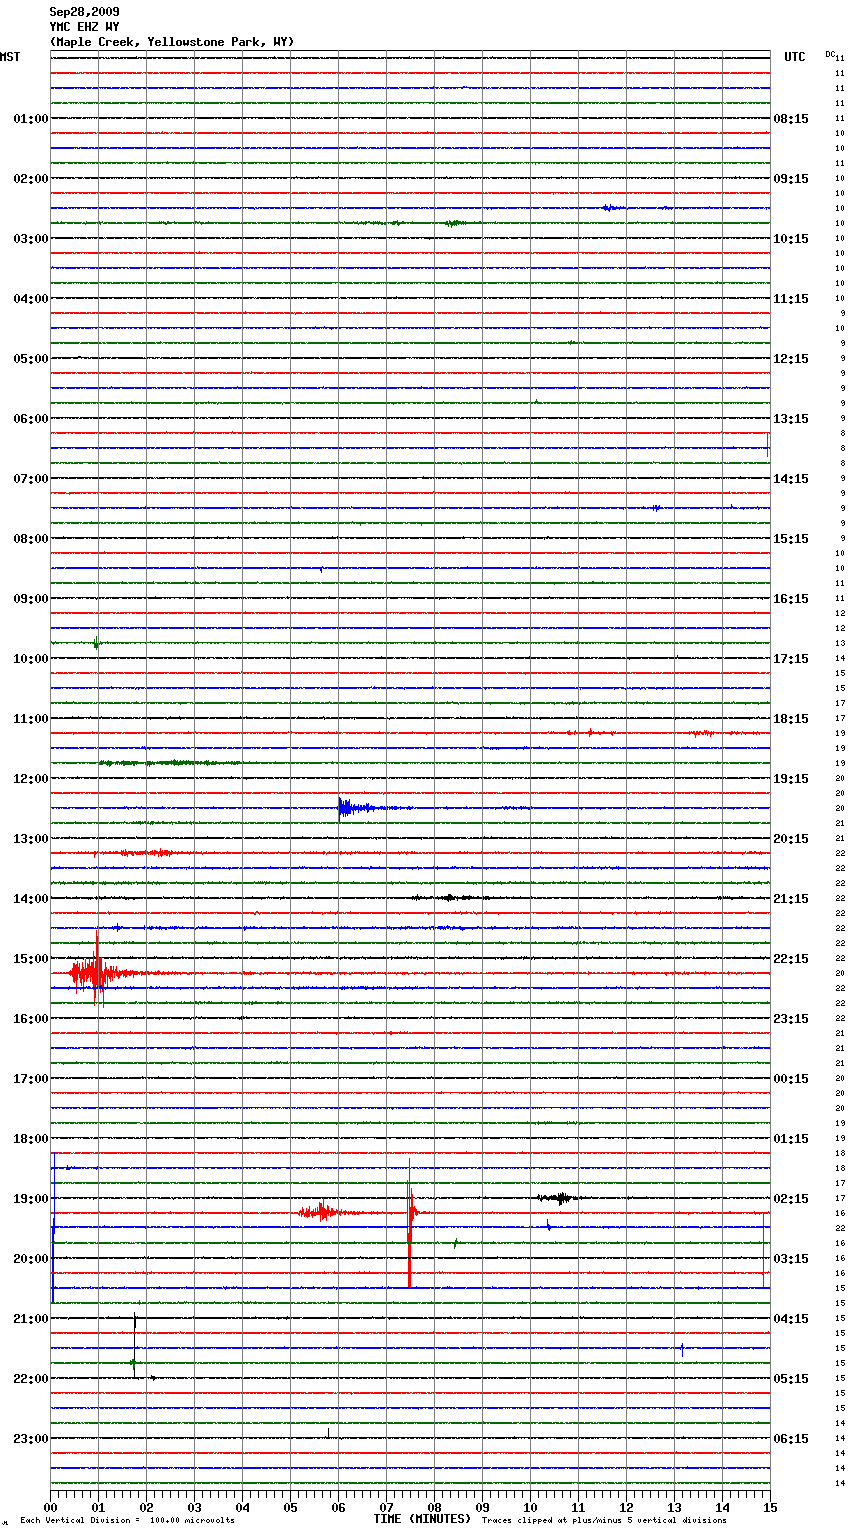Screen dimensions: 850x1534
Task: Select minute tick label 06 on x-axis
Action: pyautogui.click(x=338, y=1507)
